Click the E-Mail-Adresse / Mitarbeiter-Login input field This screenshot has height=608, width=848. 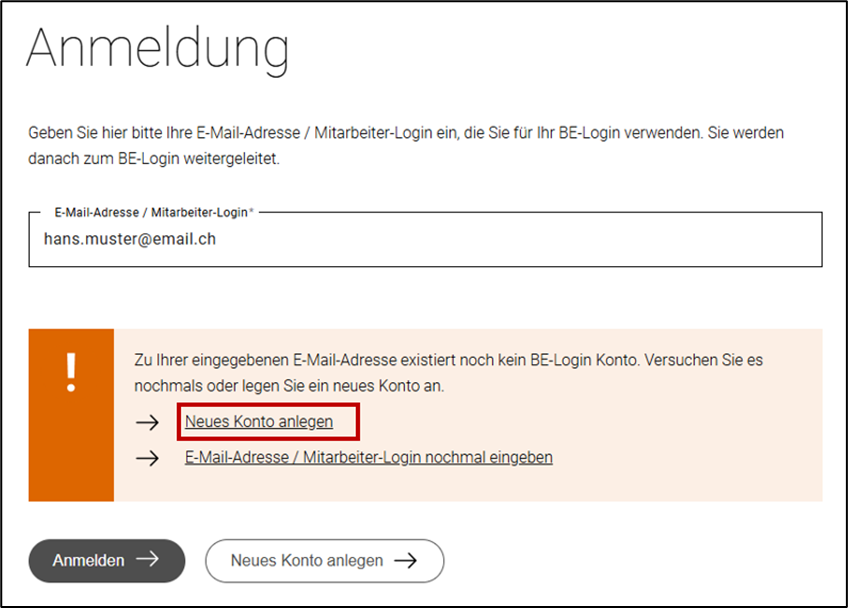(x=425, y=239)
